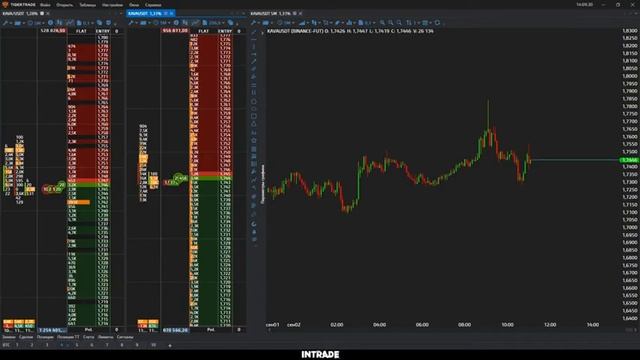Open the Справка menu

153,5
